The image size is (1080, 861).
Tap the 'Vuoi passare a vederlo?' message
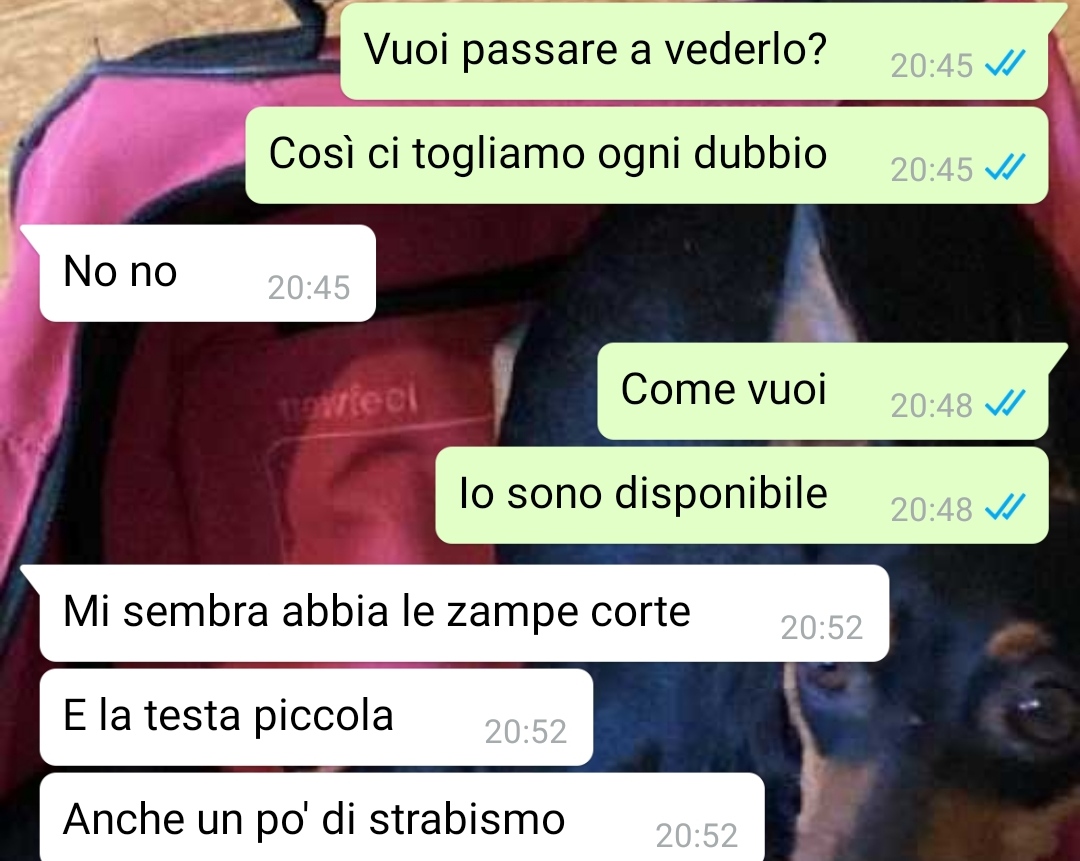click(694, 51)
